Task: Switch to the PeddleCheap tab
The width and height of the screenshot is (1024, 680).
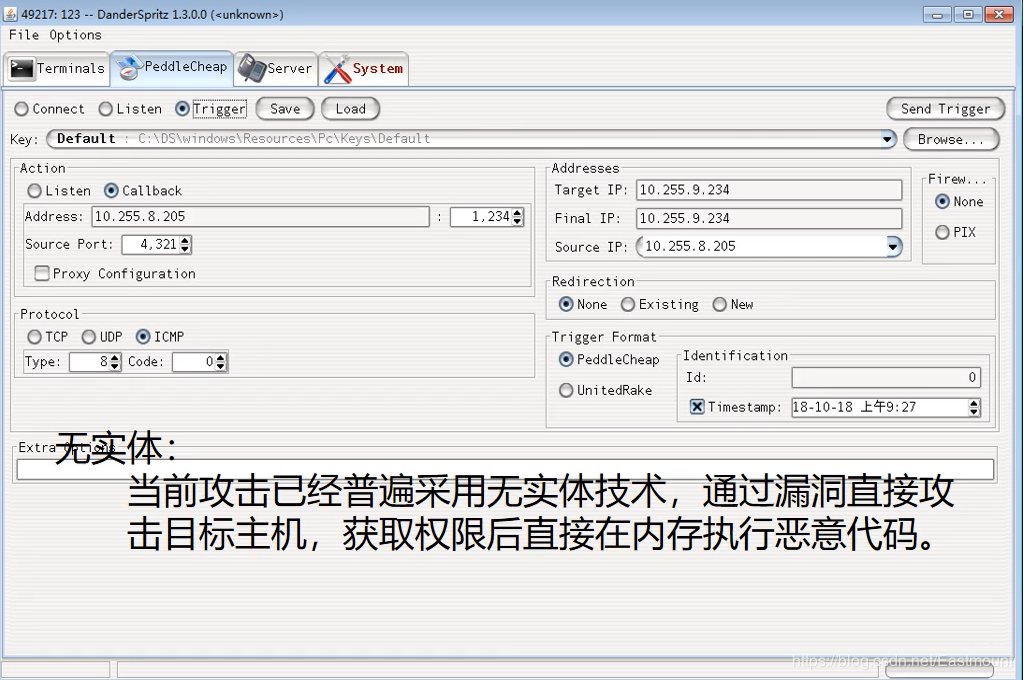Action: coord(172,67)
